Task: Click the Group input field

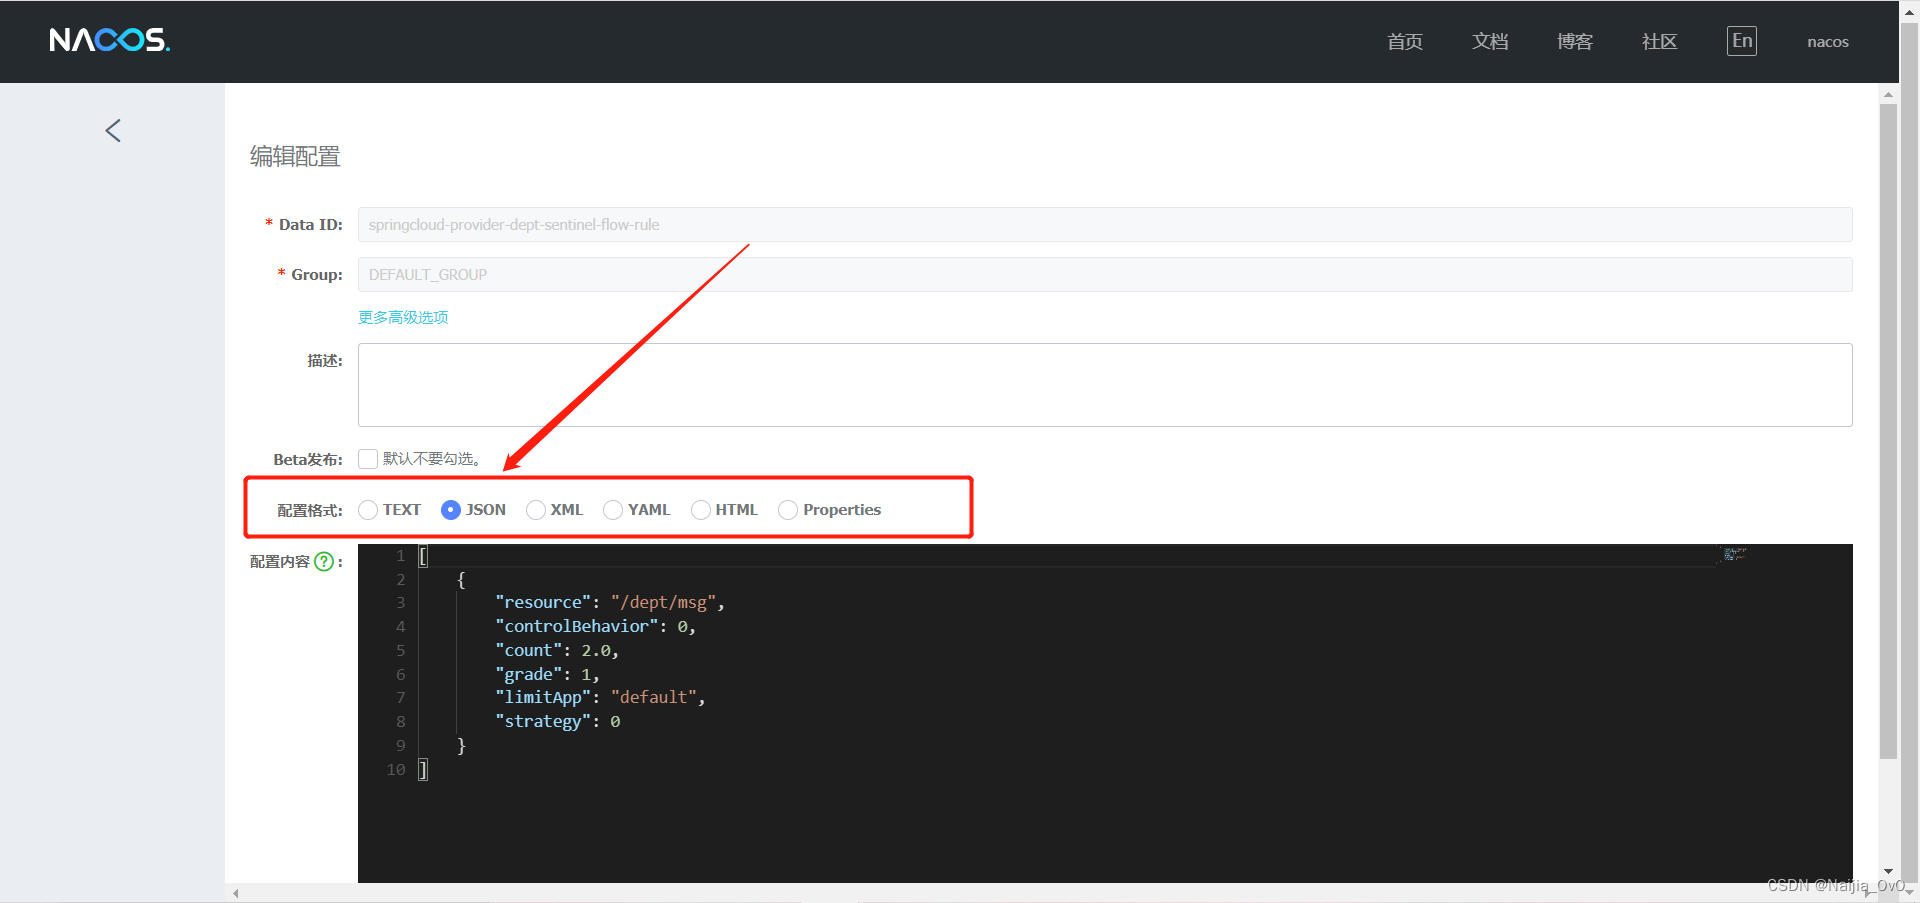Action: (x=1105, y=275)
